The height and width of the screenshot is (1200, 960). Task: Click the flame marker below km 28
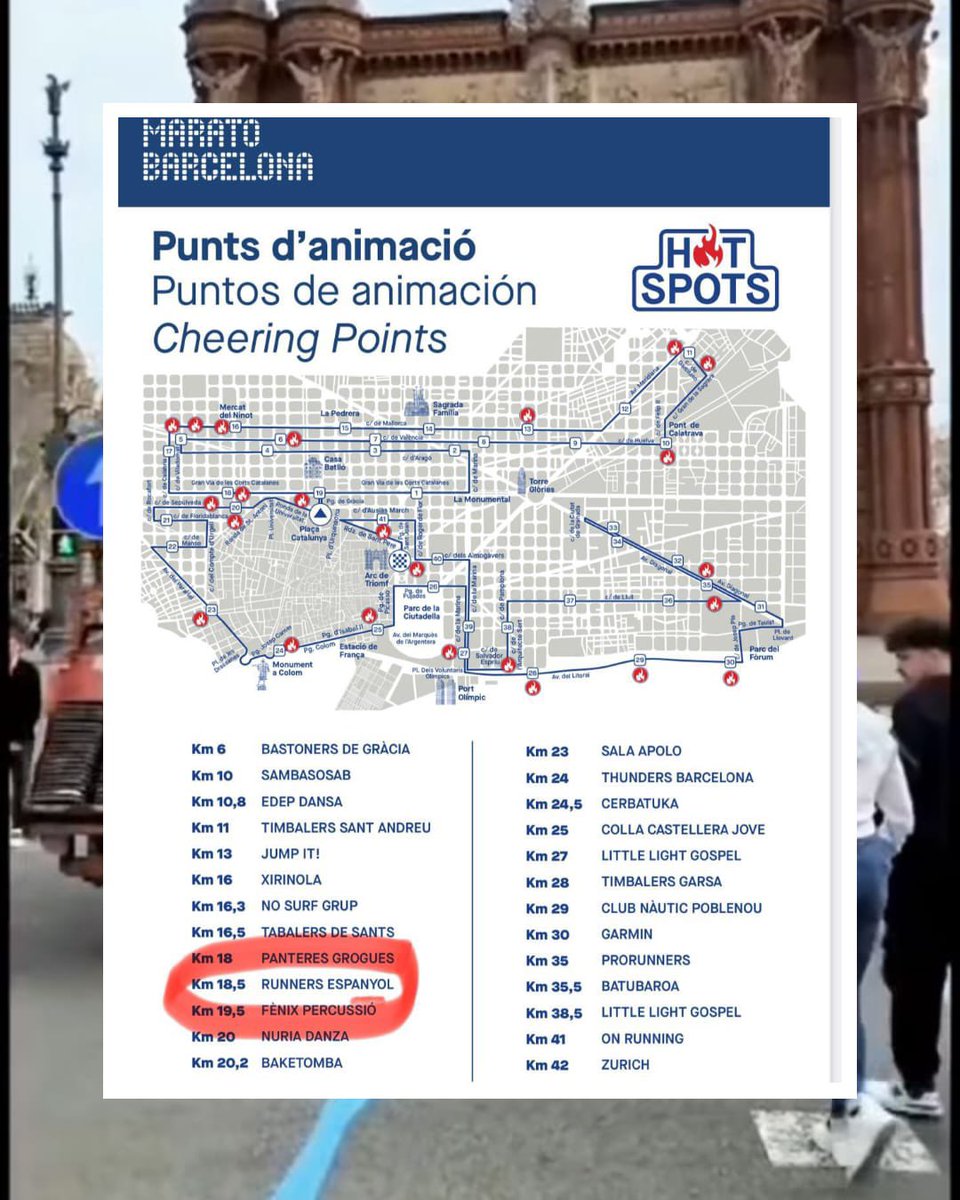click(533, 688)
